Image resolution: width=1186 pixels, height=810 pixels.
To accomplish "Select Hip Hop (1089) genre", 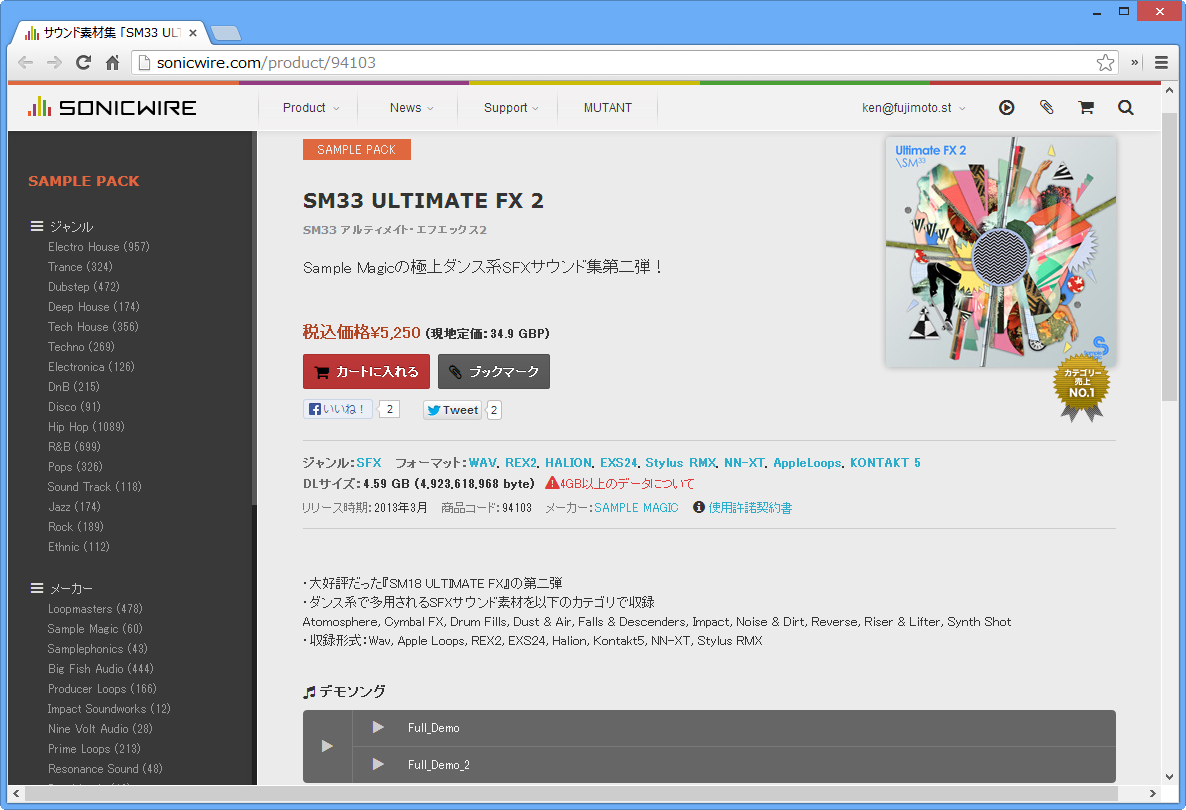I will pyautogui.click(x=86, y=427).
